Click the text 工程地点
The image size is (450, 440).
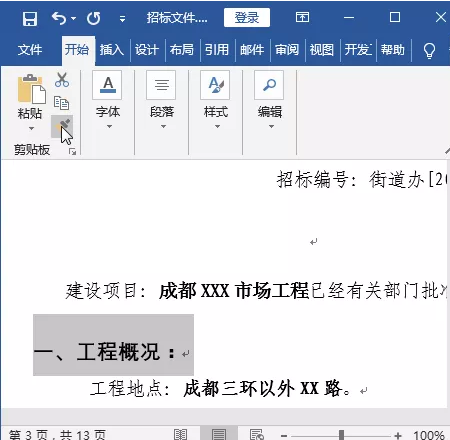[x=126, y=389]
